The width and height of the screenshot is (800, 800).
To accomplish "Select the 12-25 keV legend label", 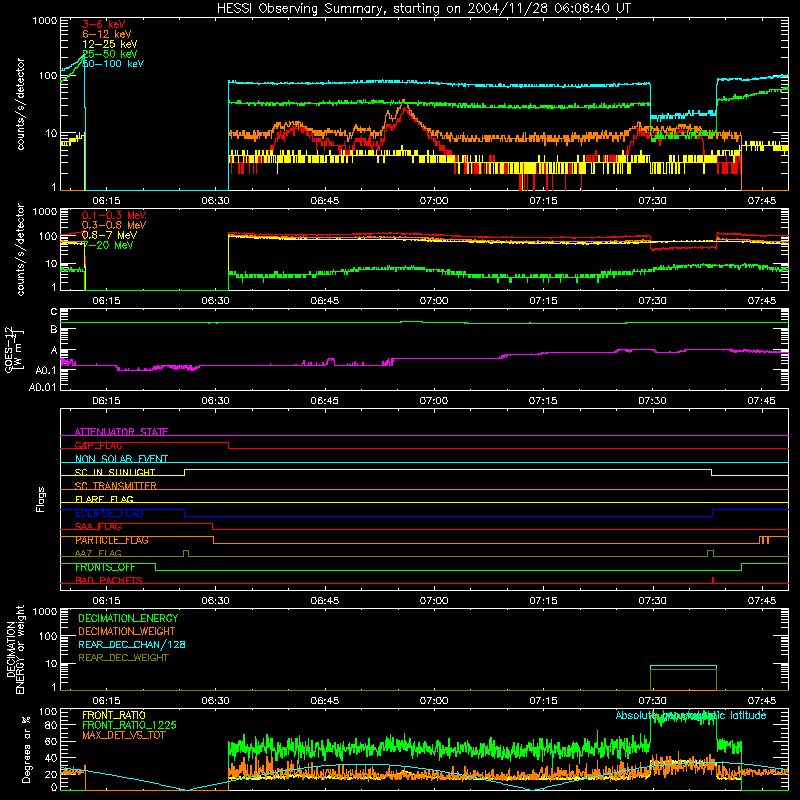I will point(110,44).
